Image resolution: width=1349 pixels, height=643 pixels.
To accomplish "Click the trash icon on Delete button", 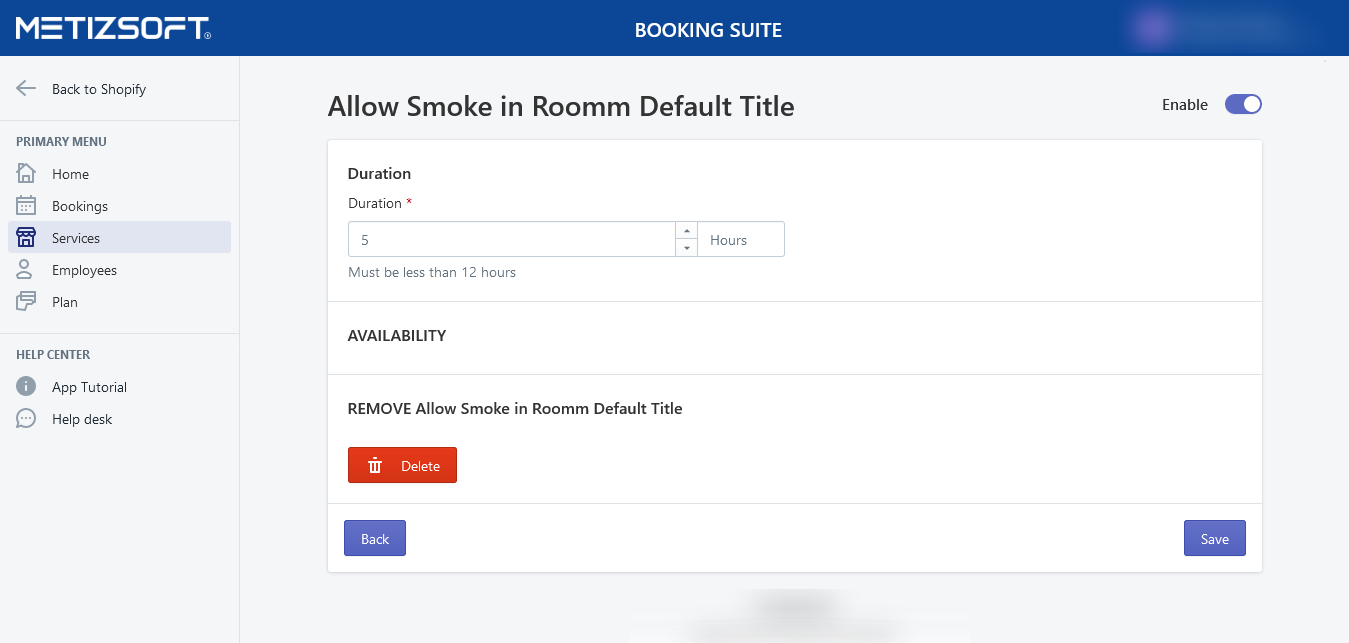I will pyautogui.click(x=375, y=466).
